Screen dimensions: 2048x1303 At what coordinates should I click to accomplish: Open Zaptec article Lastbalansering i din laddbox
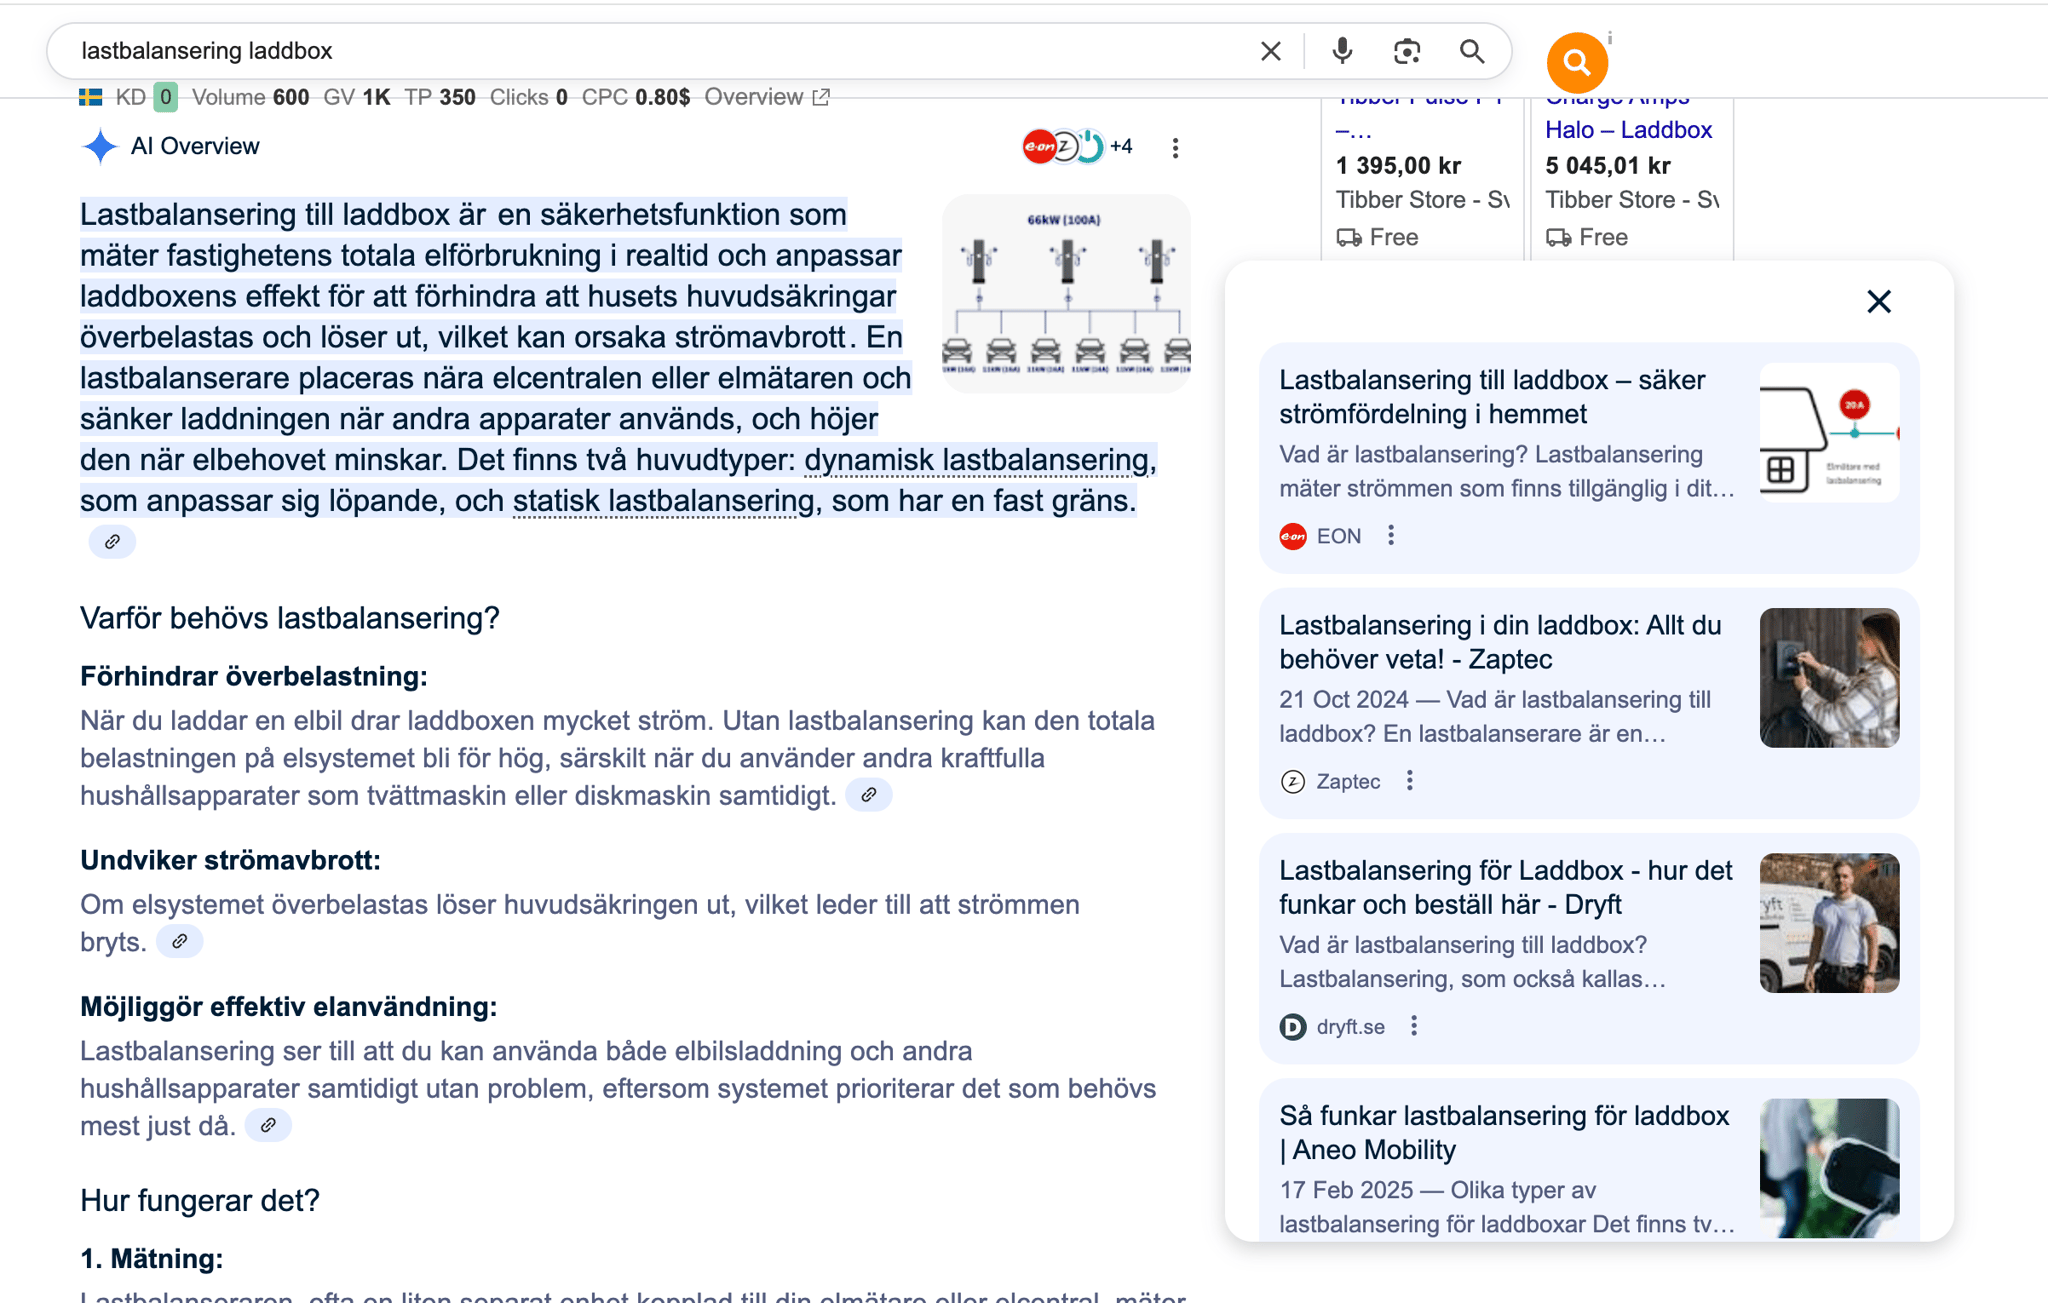point(1500,642)
